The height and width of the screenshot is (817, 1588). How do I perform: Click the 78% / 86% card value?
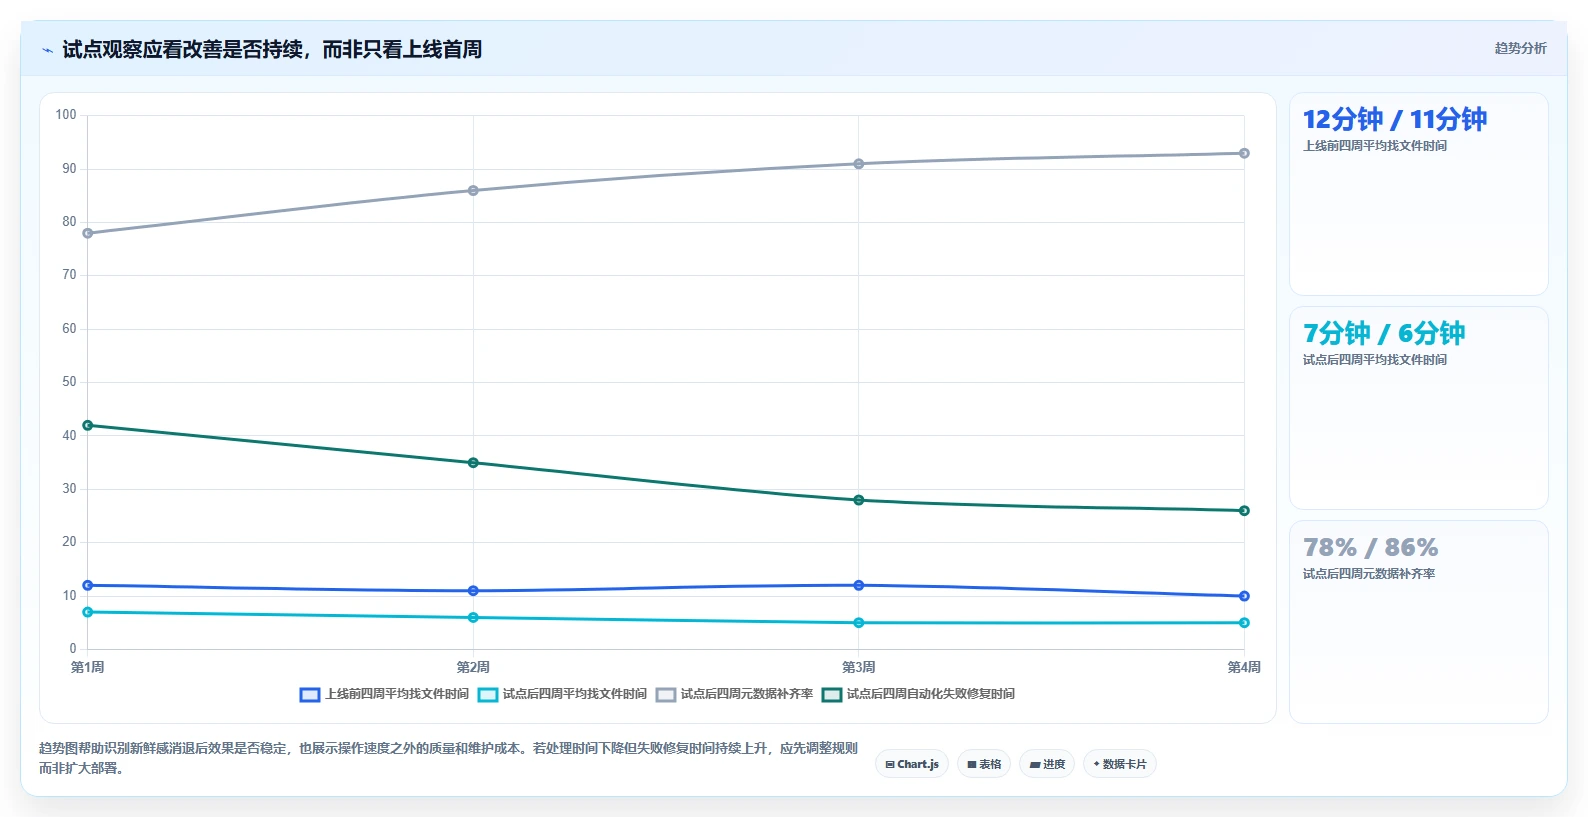click(x=1370, y=547)
